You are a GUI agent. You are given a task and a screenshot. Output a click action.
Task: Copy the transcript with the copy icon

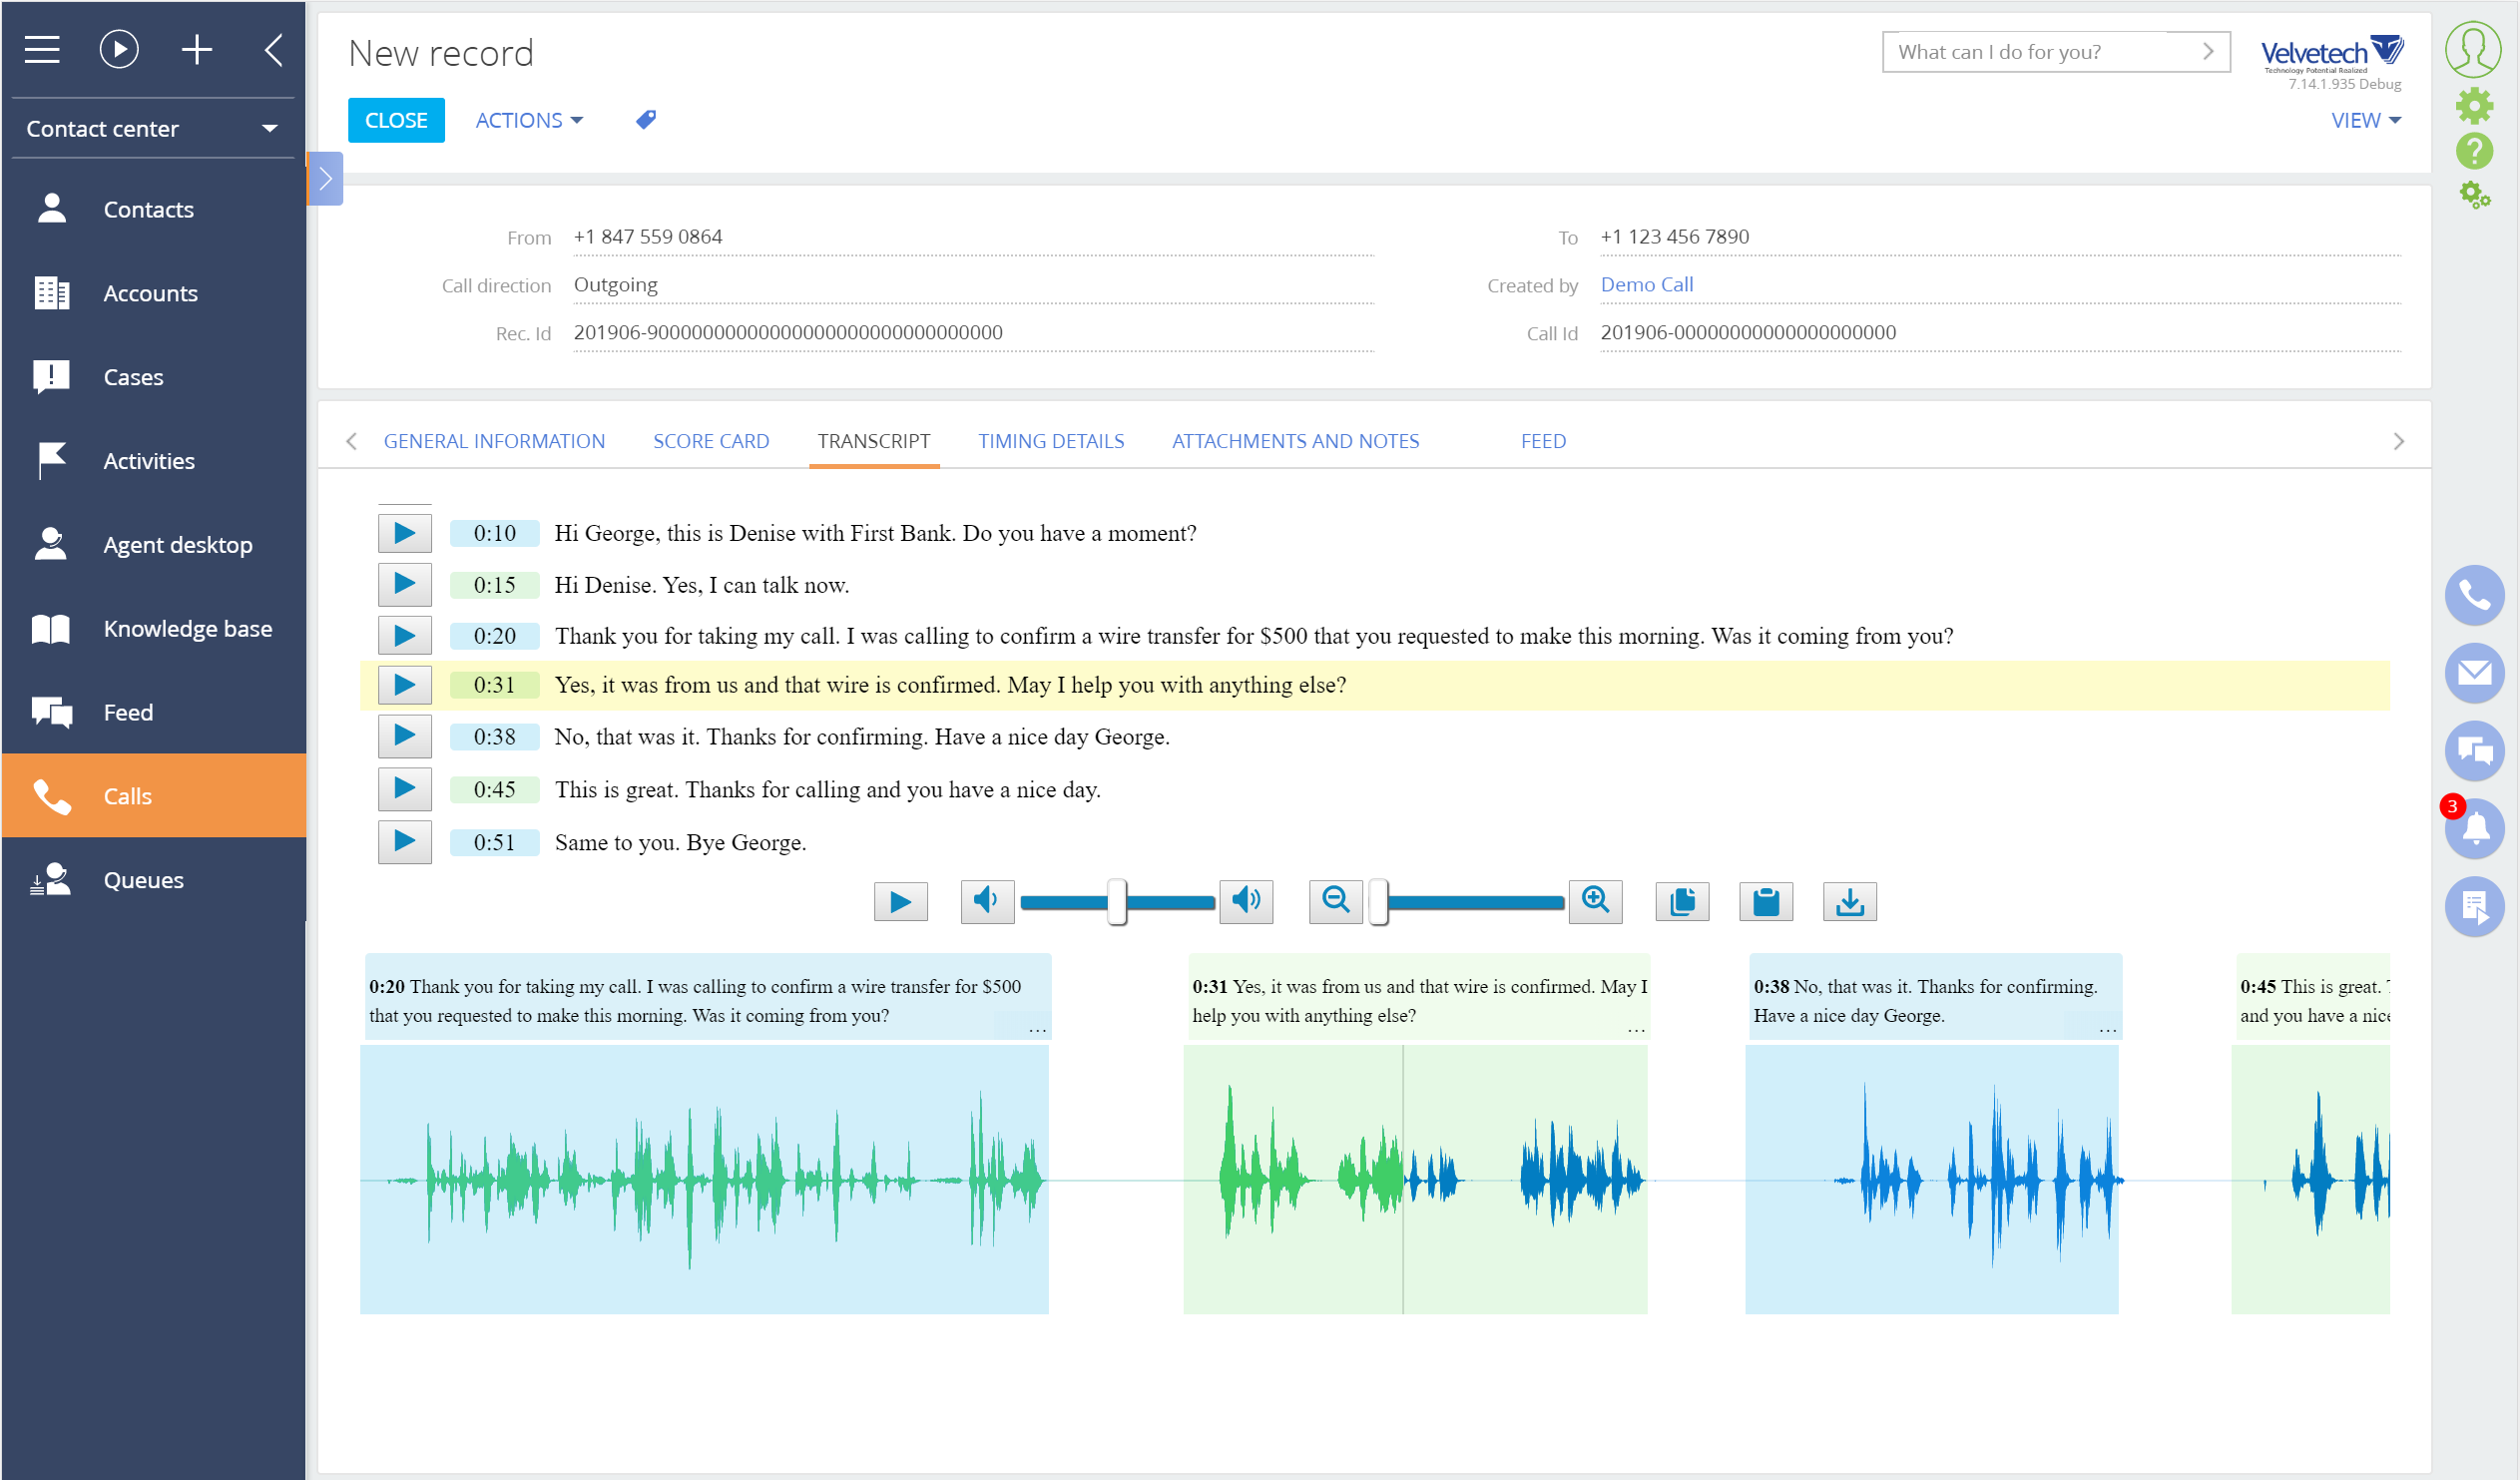coord(1682,901)
